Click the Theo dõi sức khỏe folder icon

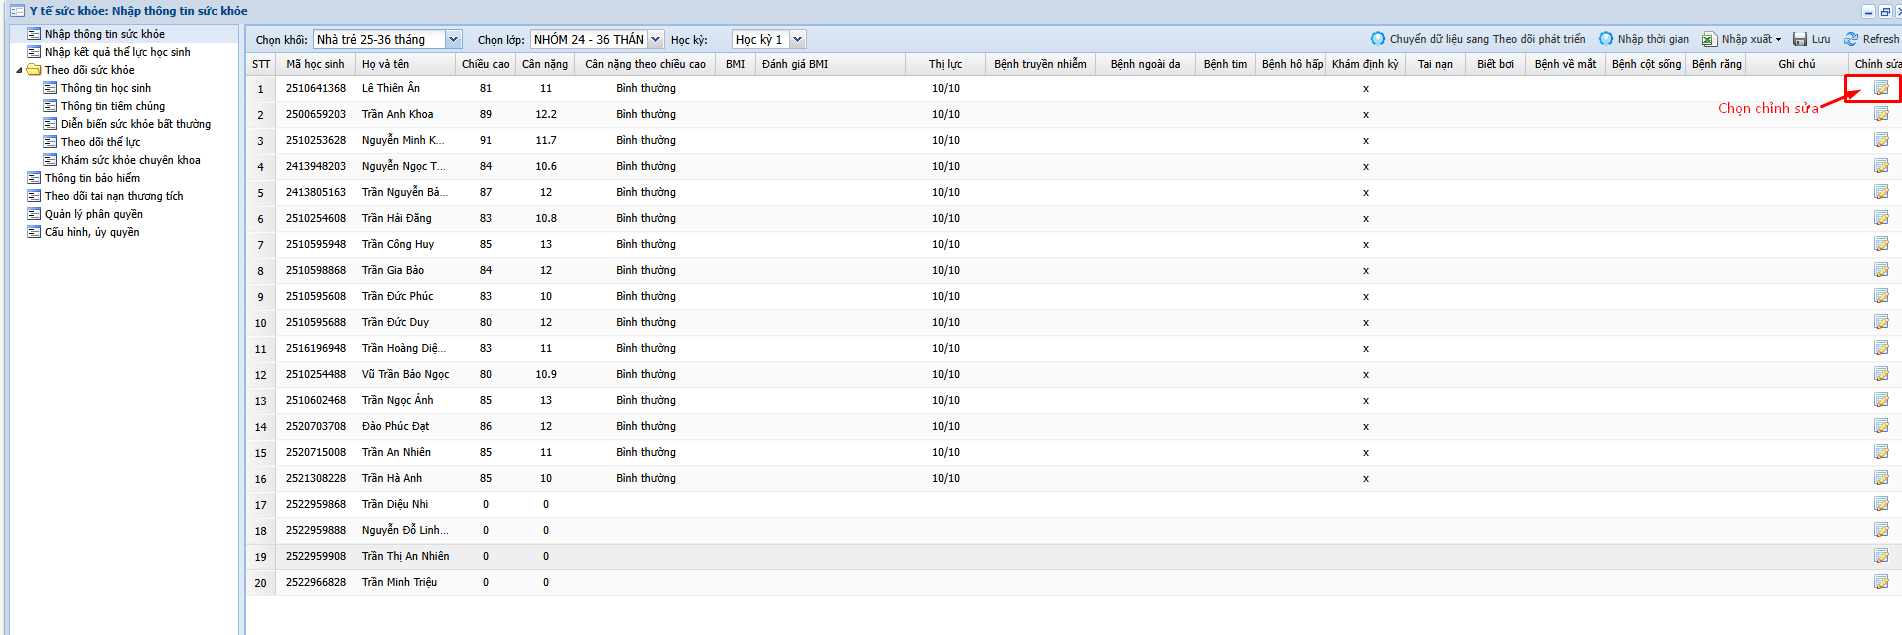[x=34, y=70]
